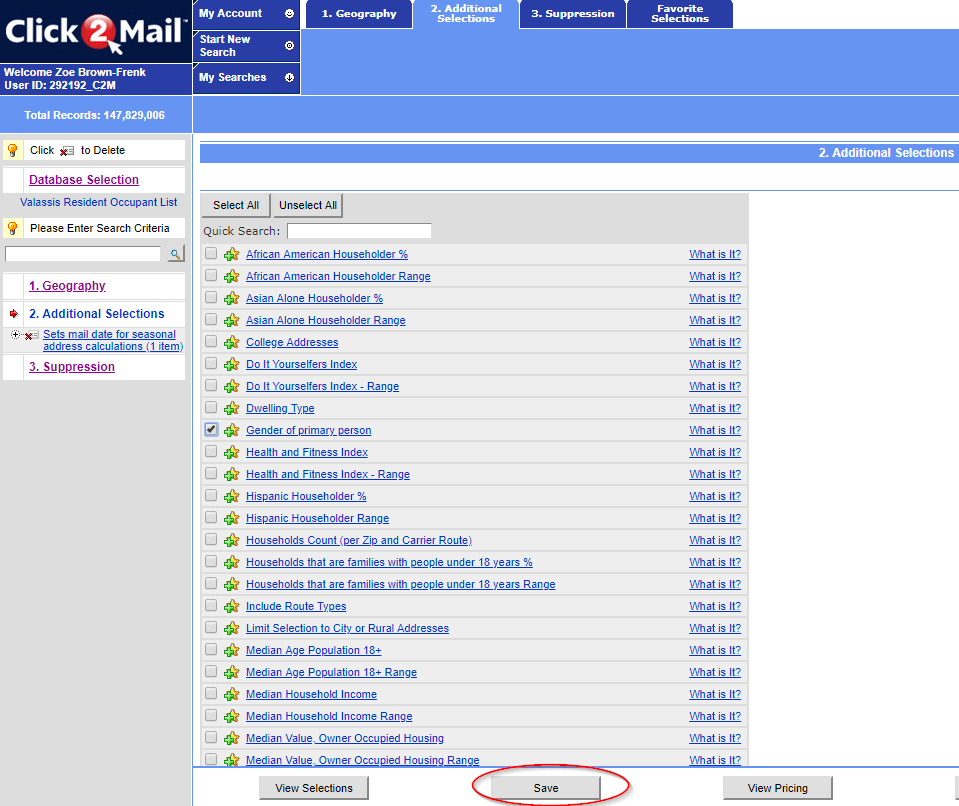Open the Gender of primary person link
The height and width of the screenshot is (806, 959).
(308, 431)
